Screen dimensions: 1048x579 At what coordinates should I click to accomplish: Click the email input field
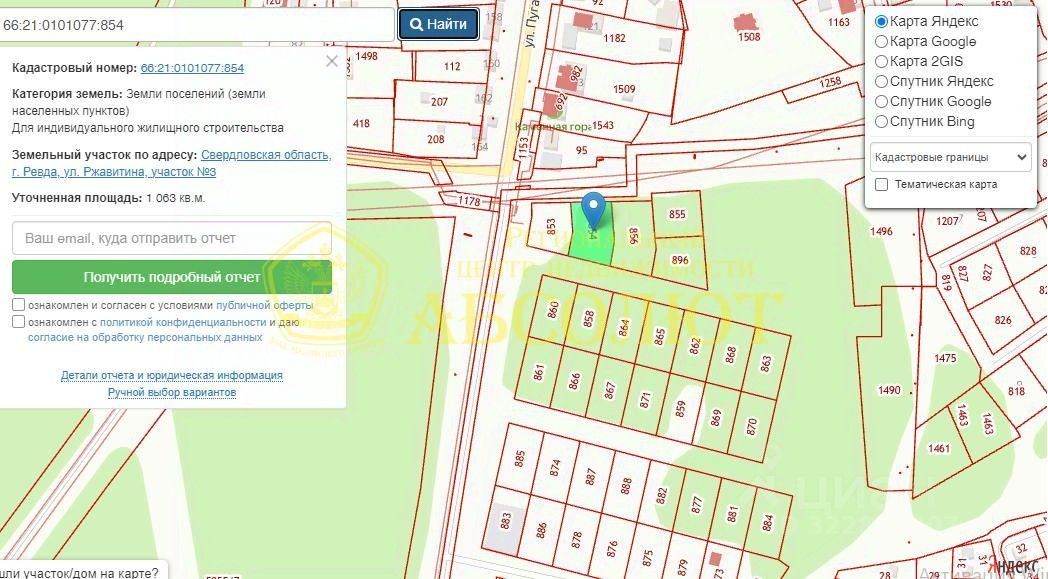coord(172,238)
